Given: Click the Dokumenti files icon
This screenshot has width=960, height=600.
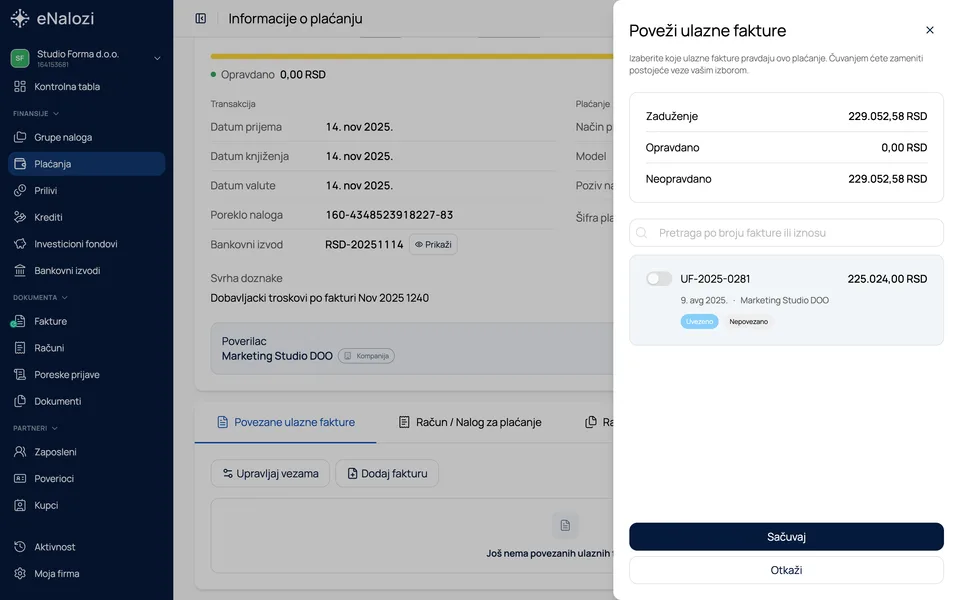Looking at the screenshot, I should coord(20,401).
